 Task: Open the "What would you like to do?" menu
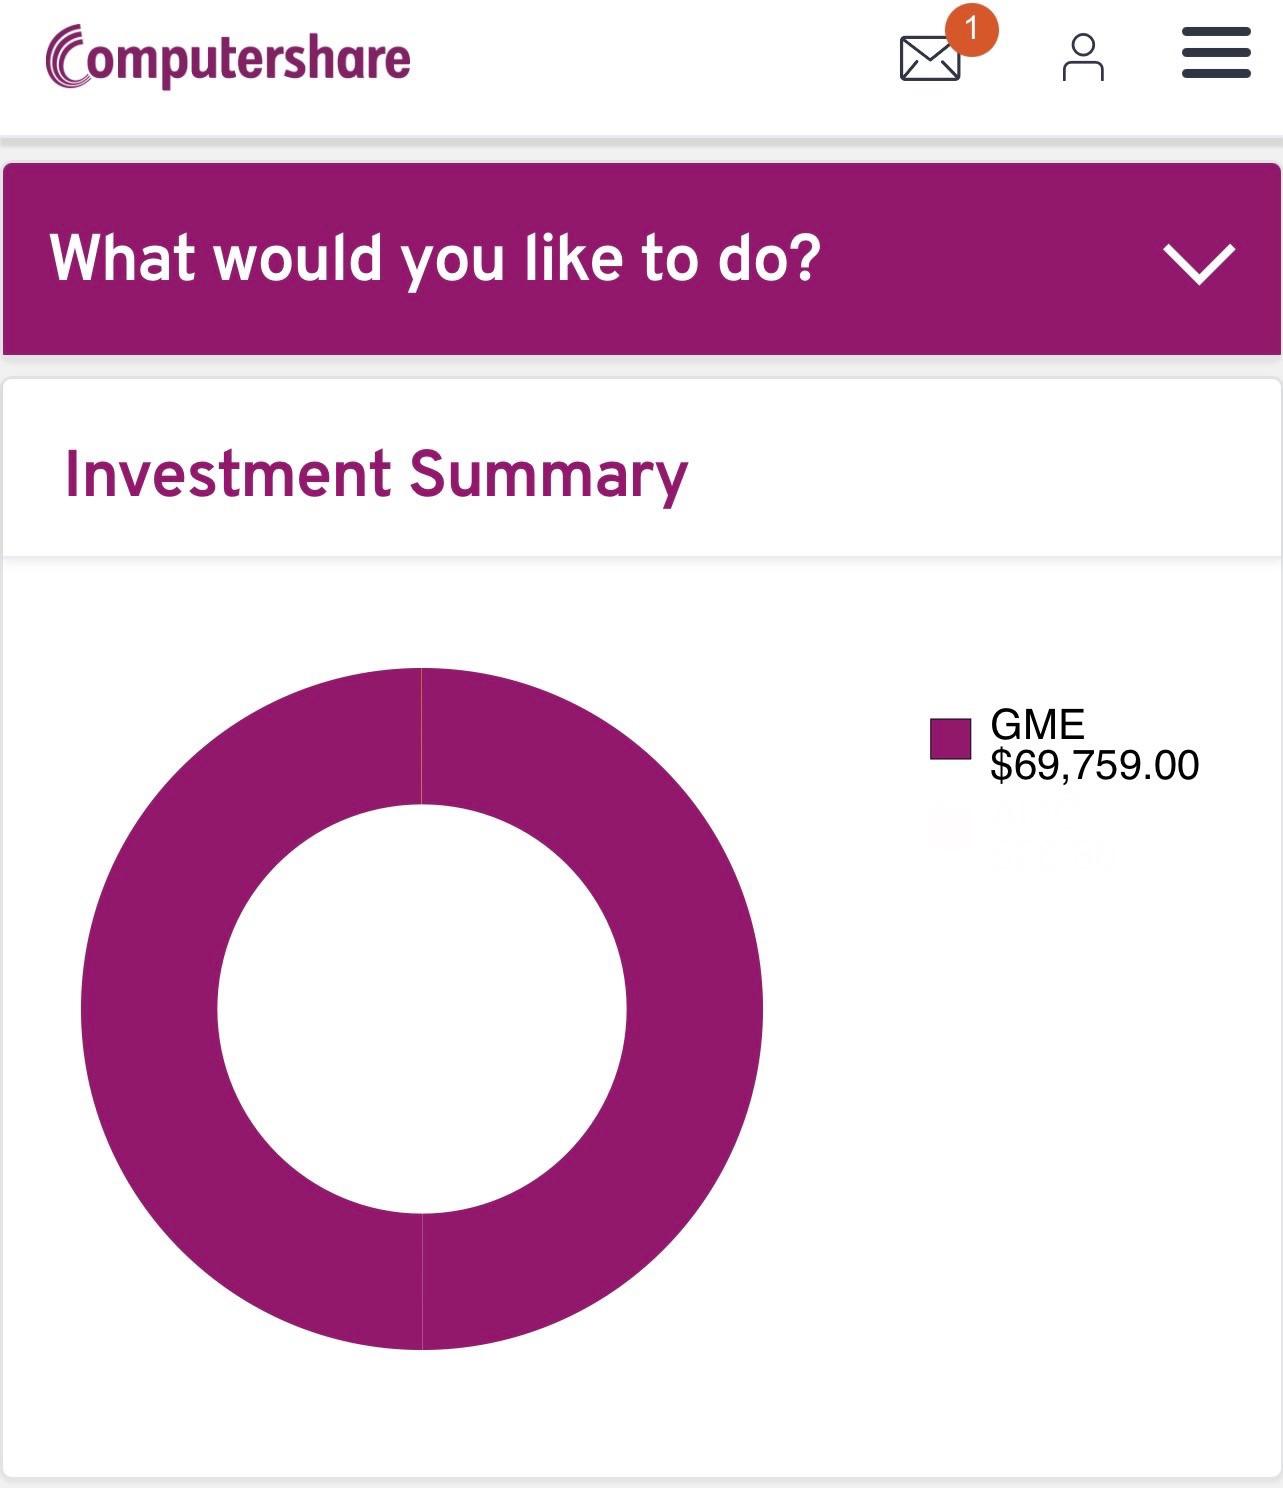(435, 259)
